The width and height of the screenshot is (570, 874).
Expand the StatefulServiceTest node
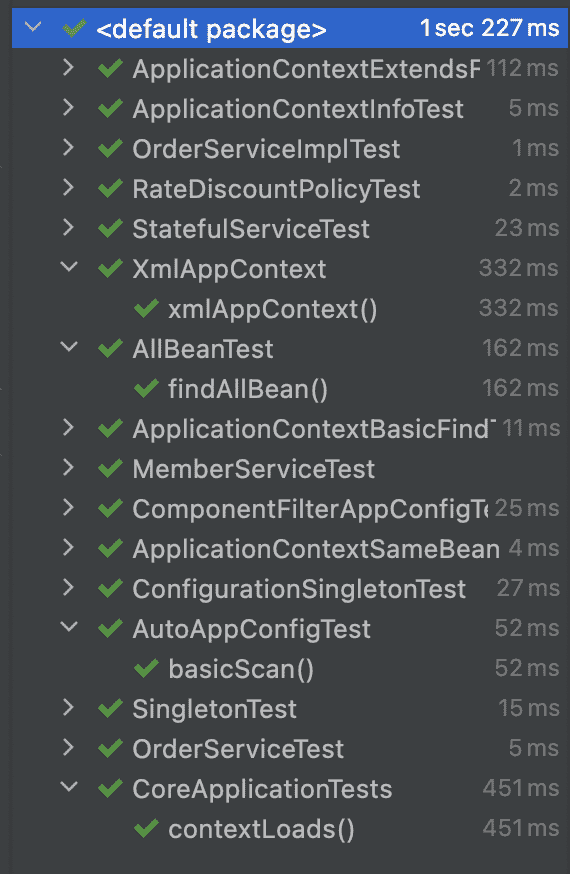(69, 228)
